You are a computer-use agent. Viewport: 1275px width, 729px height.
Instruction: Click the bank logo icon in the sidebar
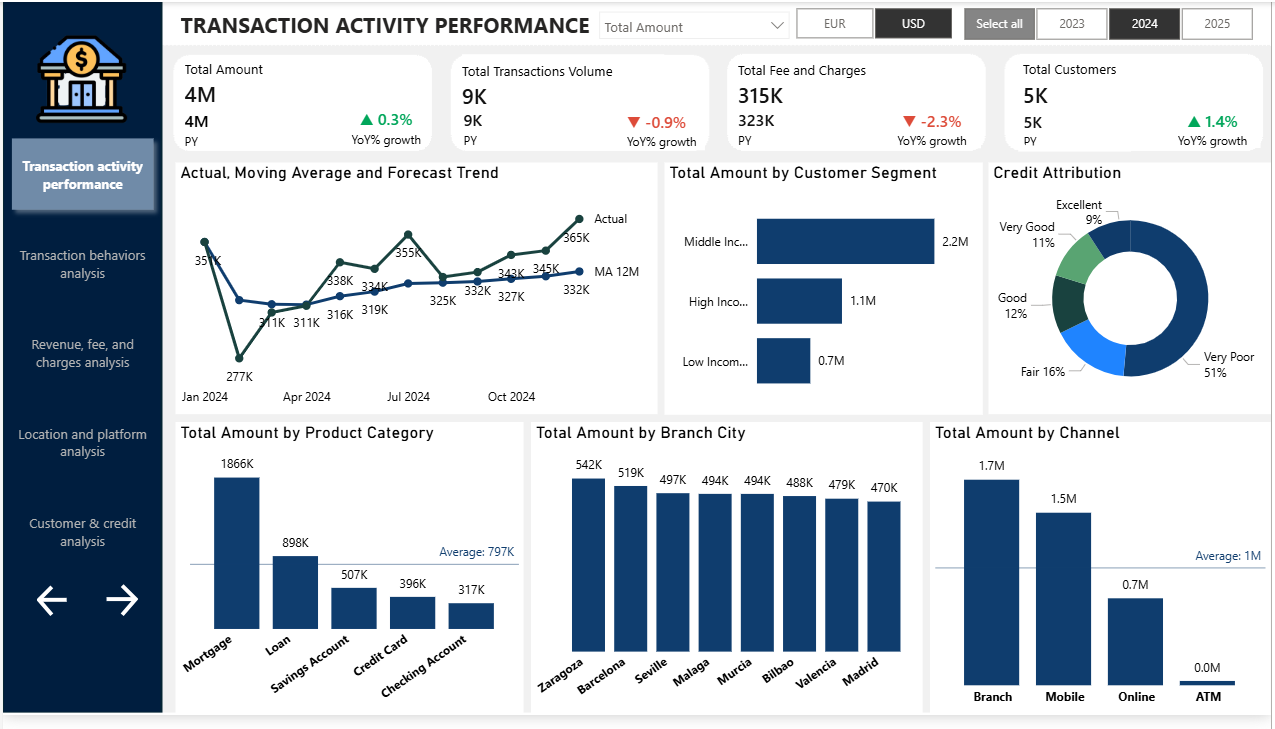pyautogui.click(x=83, y=80)
